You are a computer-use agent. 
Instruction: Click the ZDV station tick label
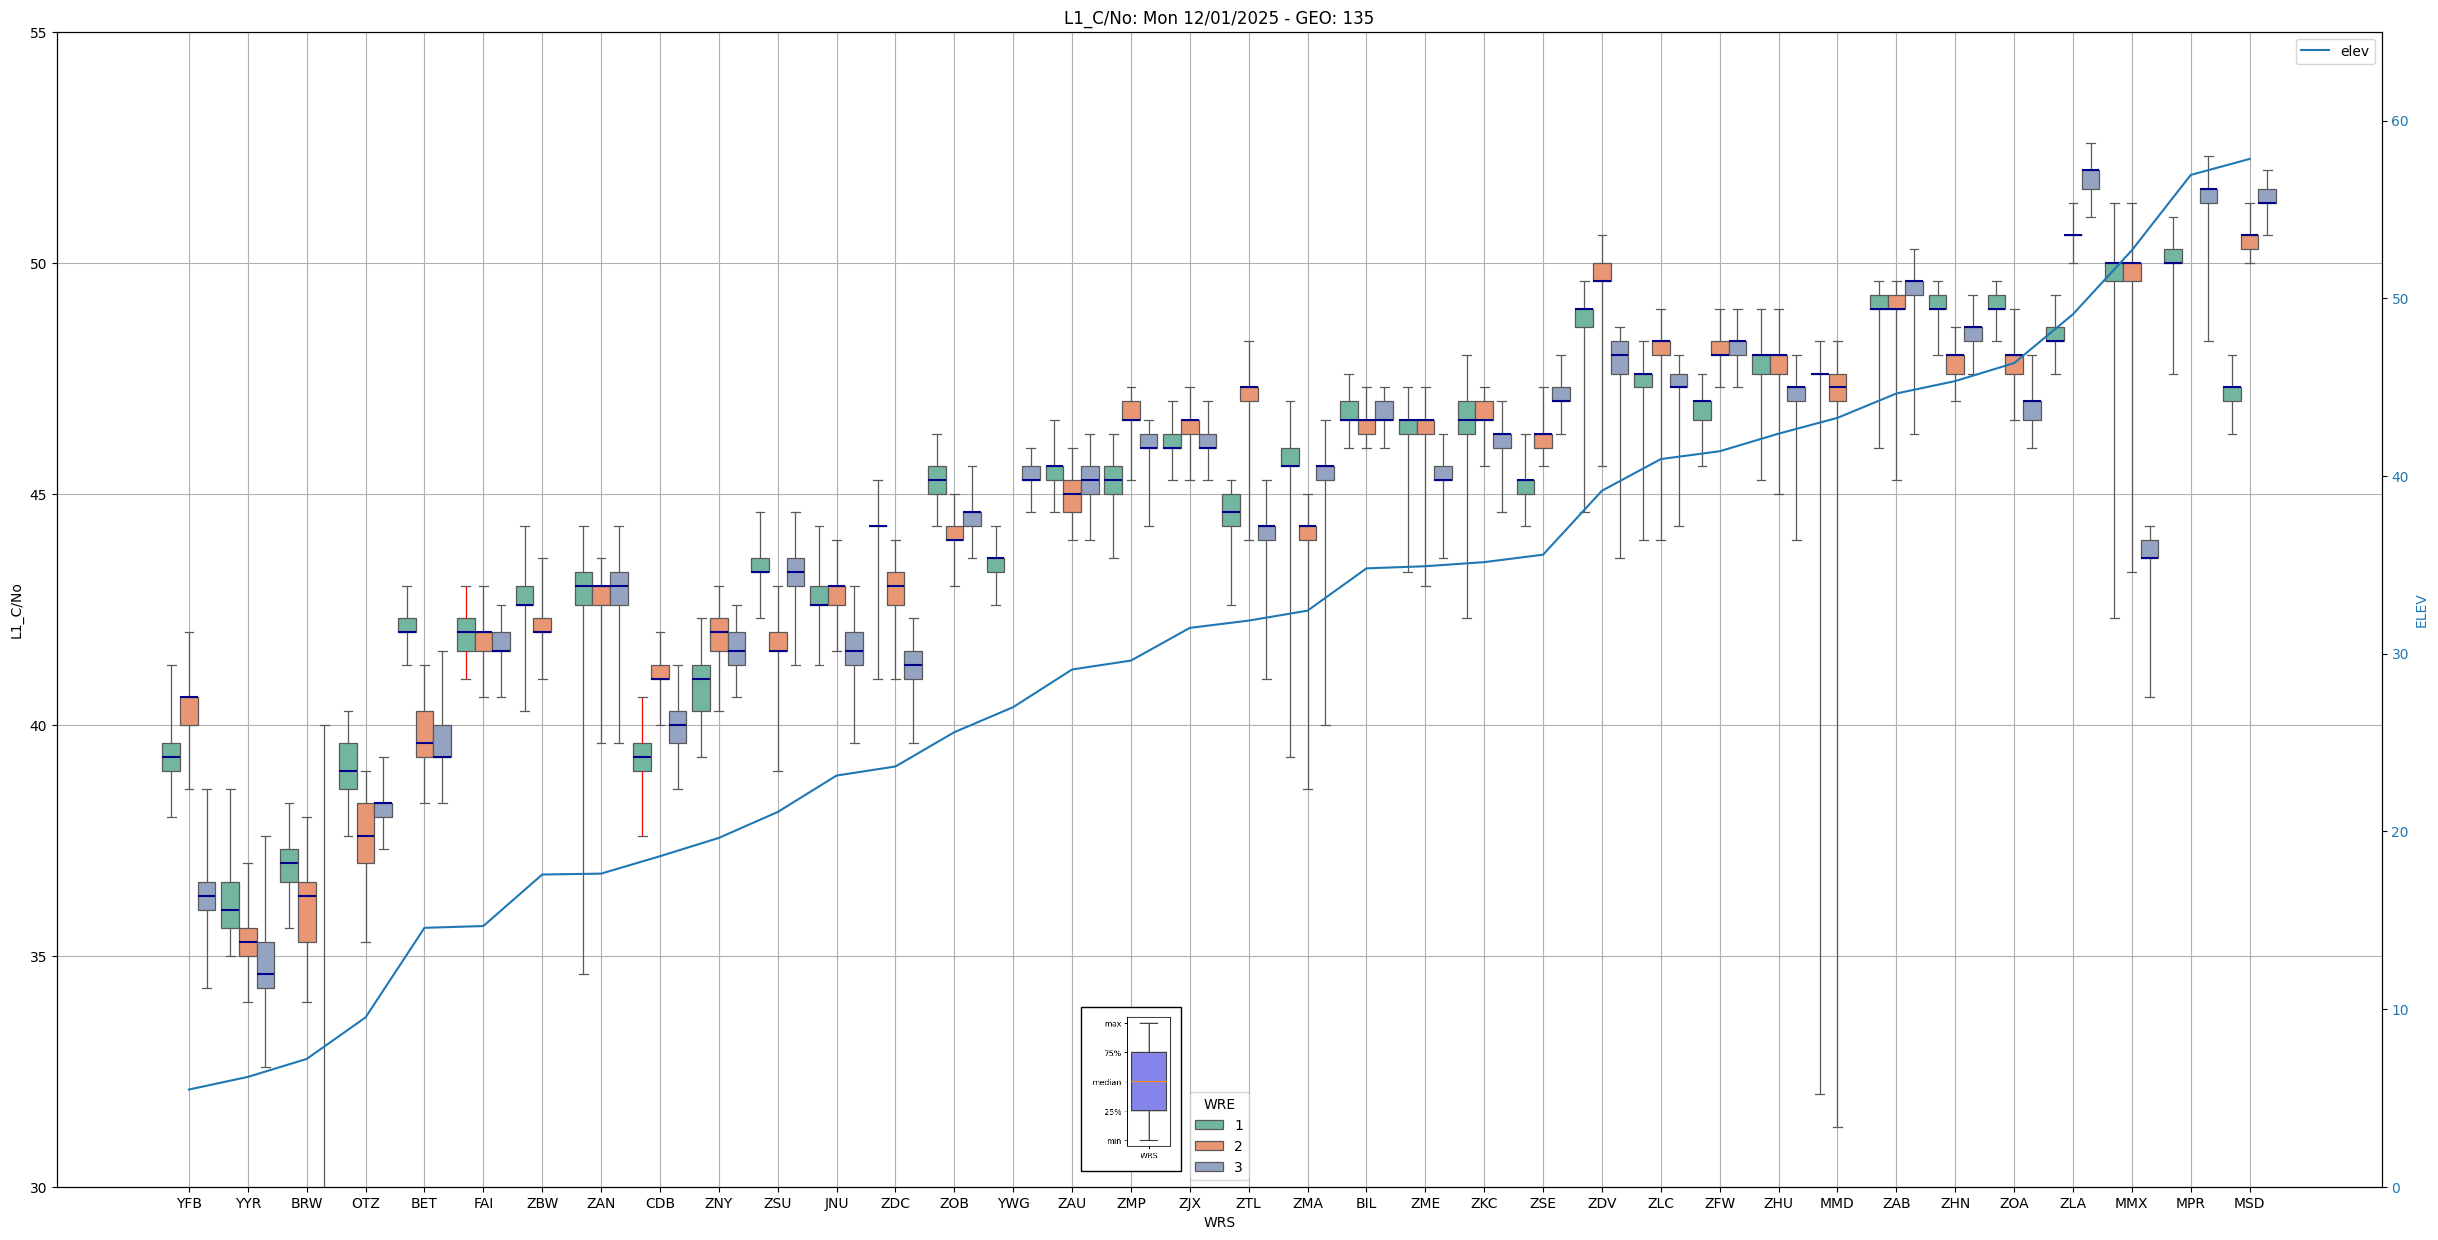pos(1602,1203)
